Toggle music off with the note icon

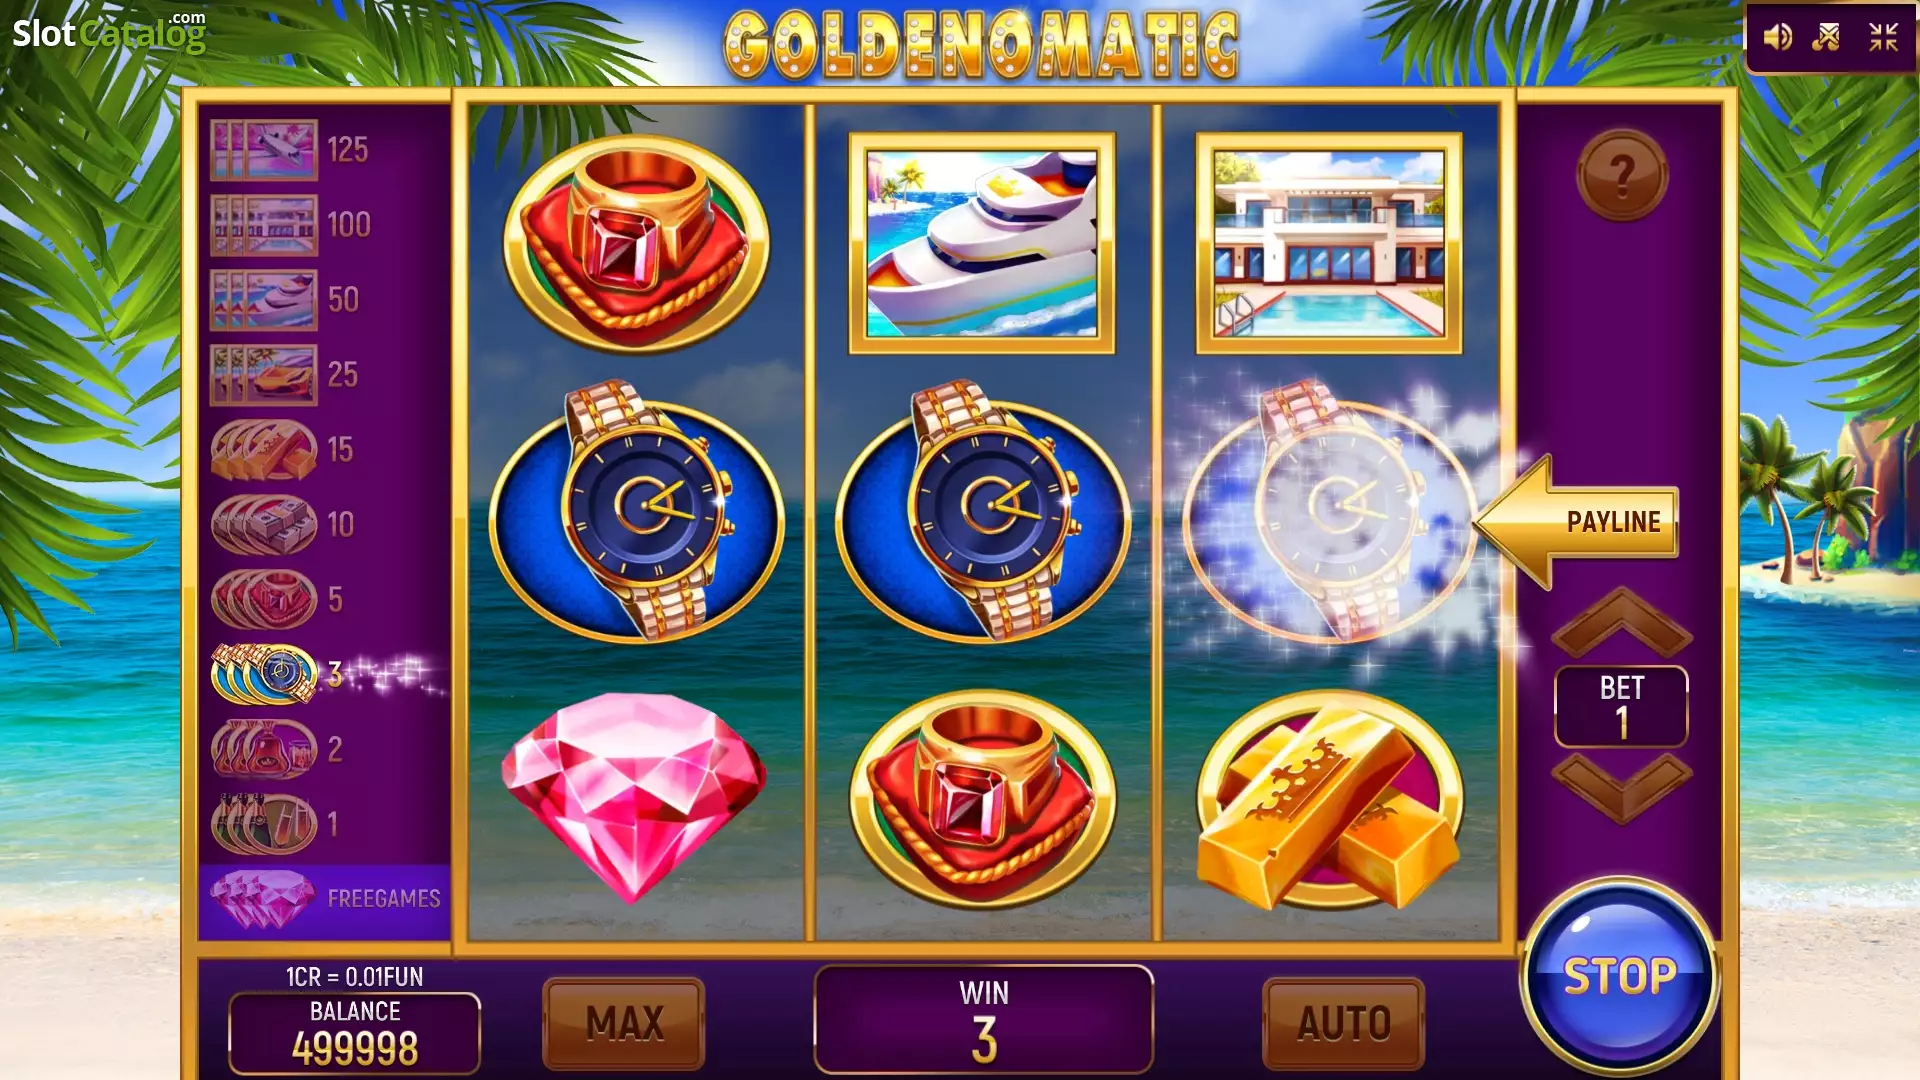point(1827,38)
